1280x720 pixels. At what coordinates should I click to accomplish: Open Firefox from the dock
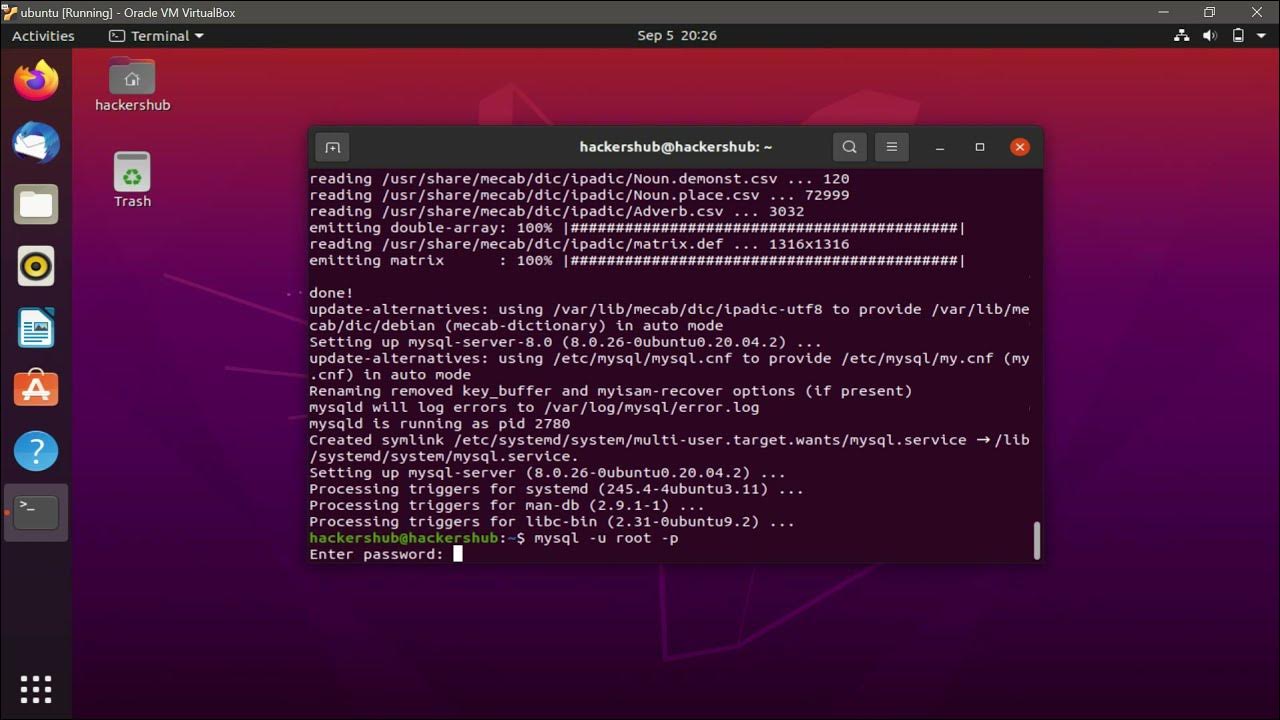[36, 81]
